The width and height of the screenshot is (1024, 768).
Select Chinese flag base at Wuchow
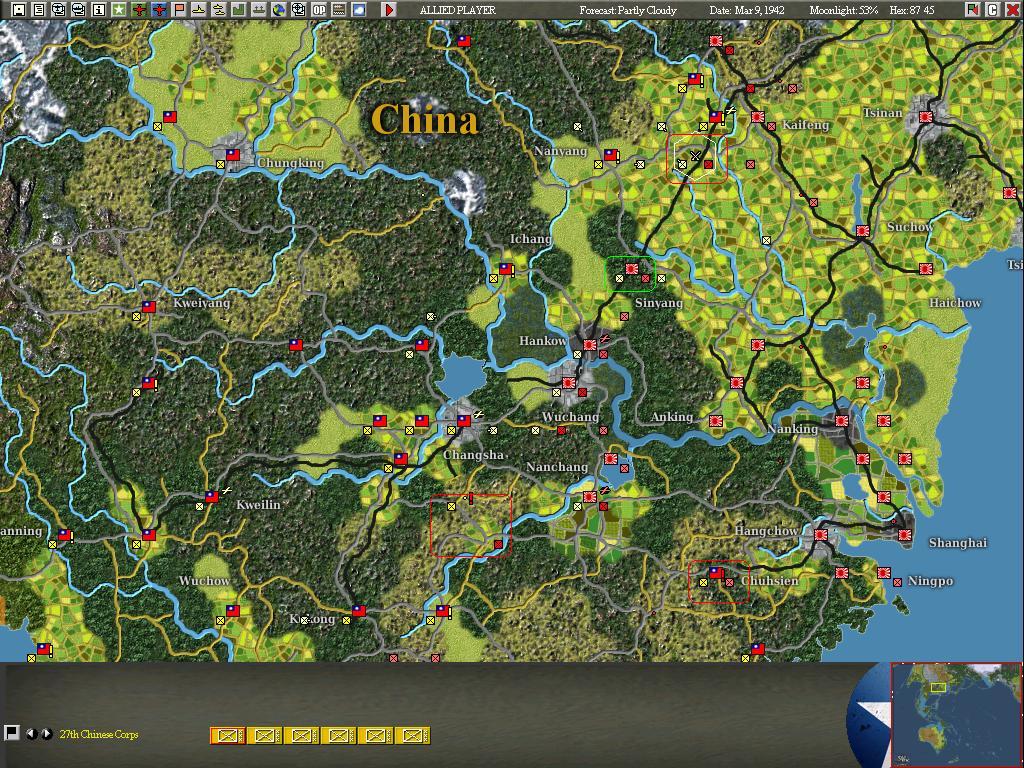[x=232, y=611]
